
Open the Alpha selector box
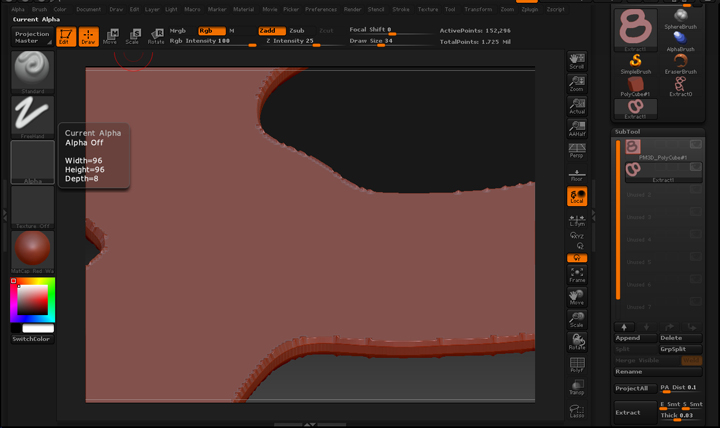pos(32,162)
